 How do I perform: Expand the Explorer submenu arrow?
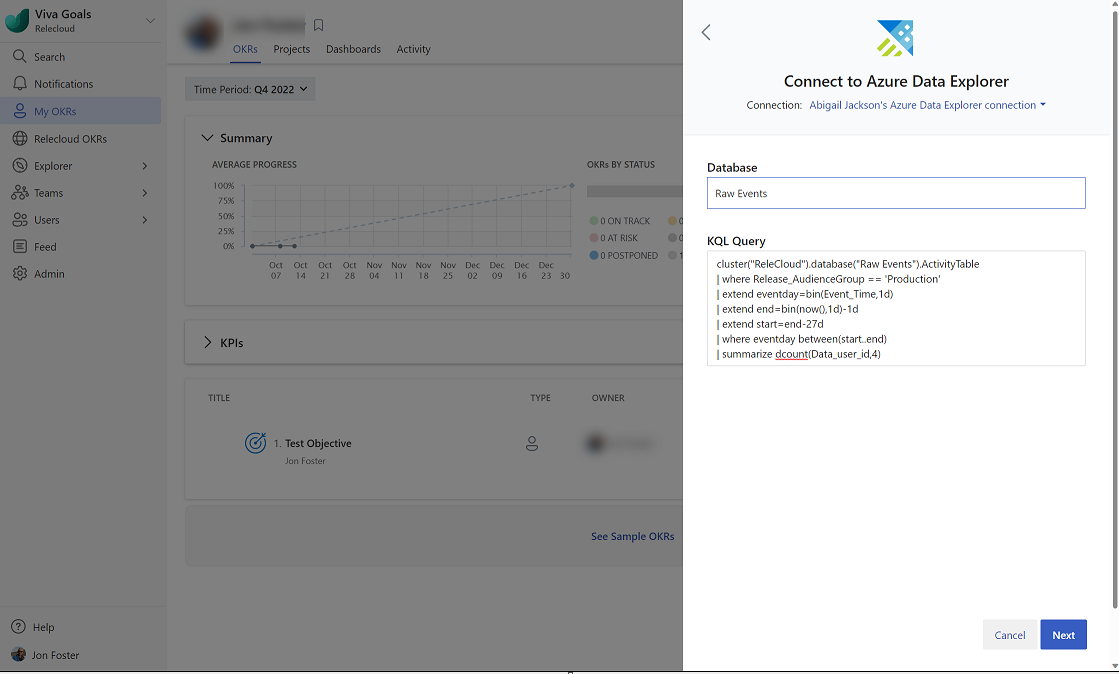pyautogui.click(x=145, y=166)
